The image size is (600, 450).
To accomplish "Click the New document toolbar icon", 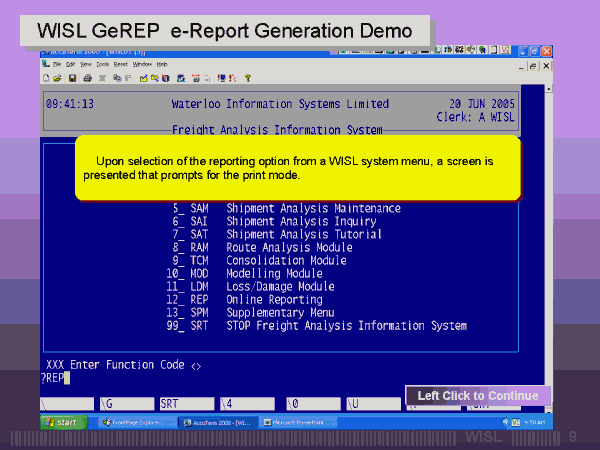I will point(47,77).
